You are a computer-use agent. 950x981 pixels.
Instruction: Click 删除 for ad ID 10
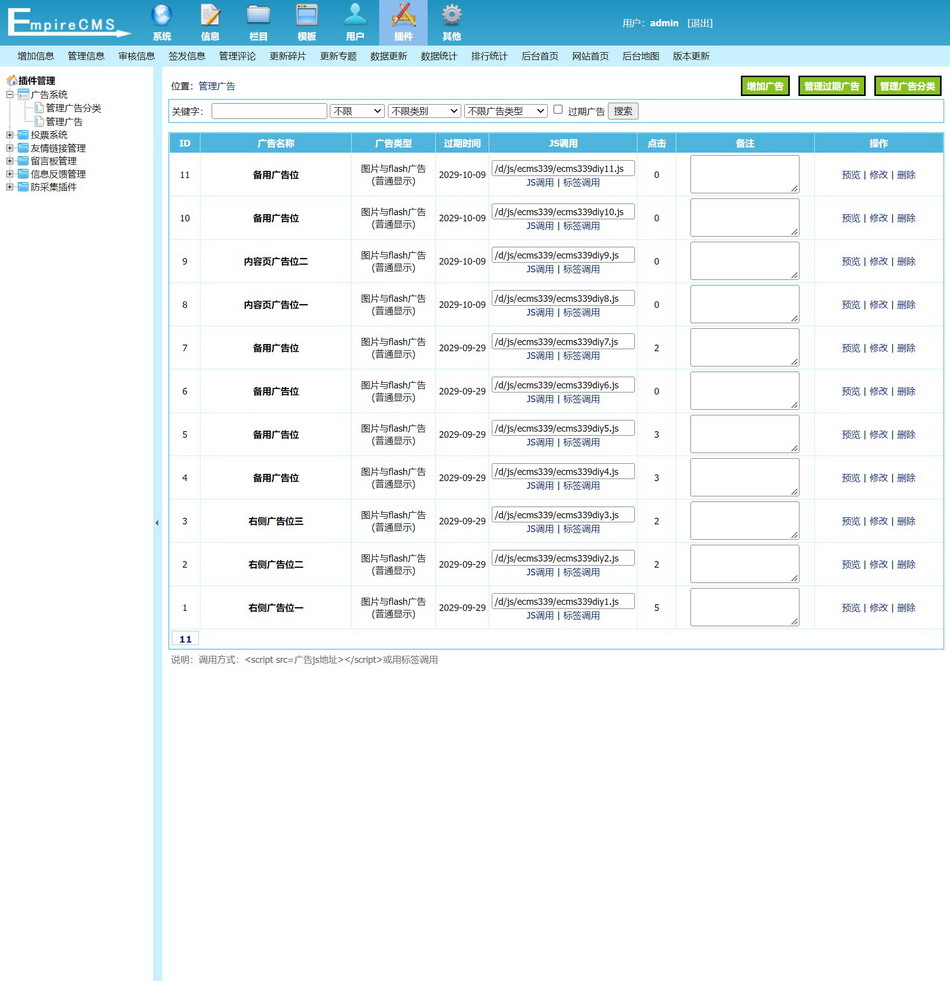pyautogui.click(x=906, y=218)
